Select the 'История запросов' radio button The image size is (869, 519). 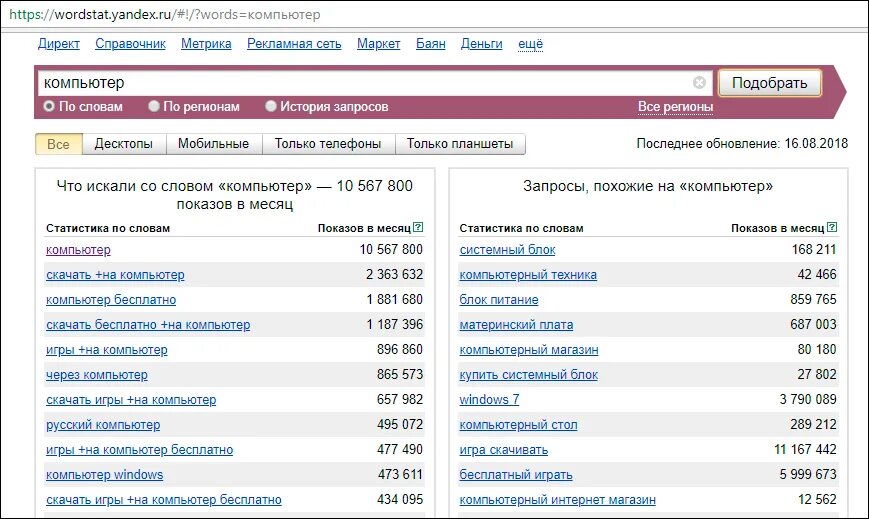(x=270, y=106)
